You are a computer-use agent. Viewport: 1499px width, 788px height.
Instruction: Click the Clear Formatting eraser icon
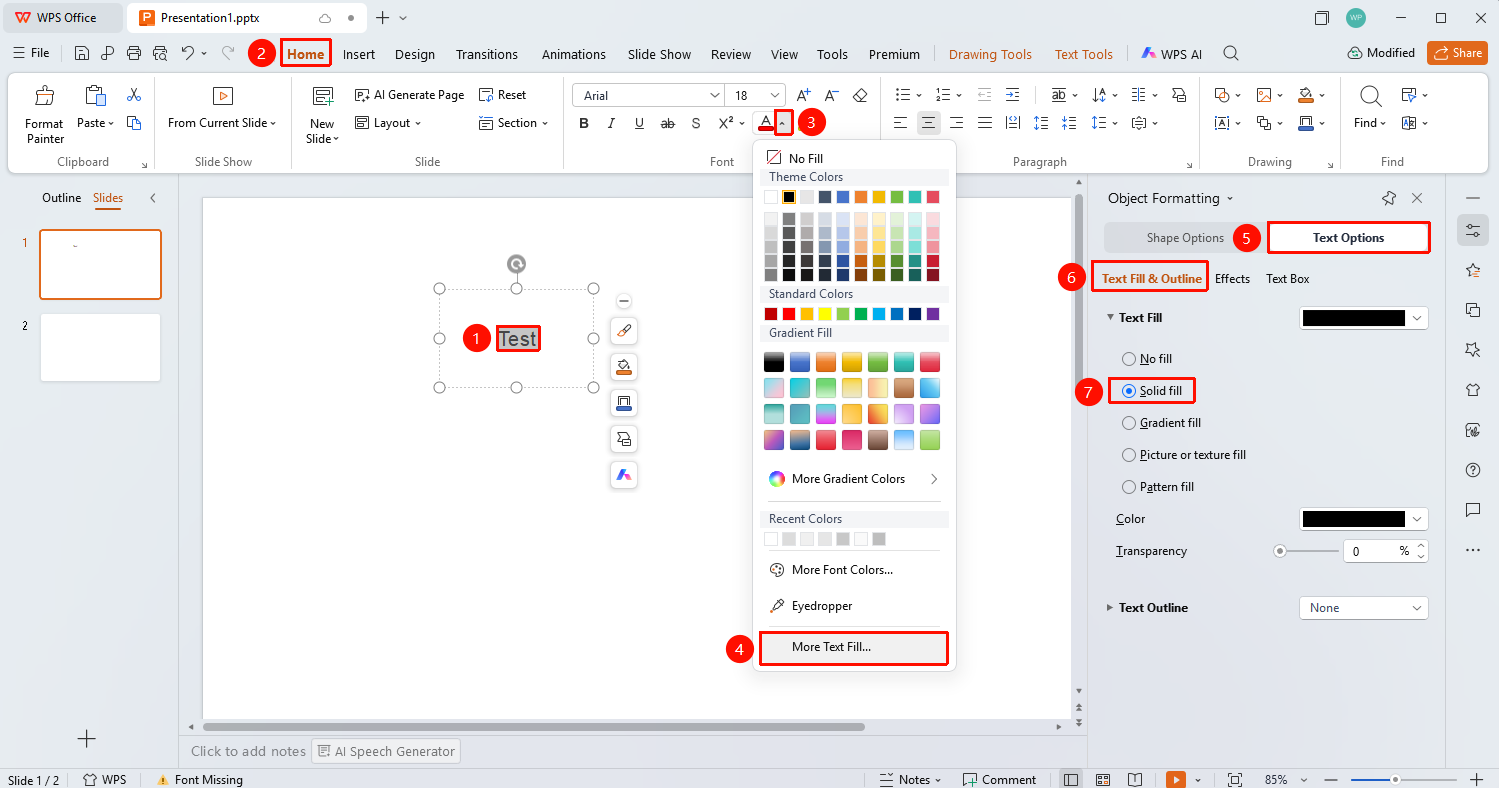pos(860,95)
